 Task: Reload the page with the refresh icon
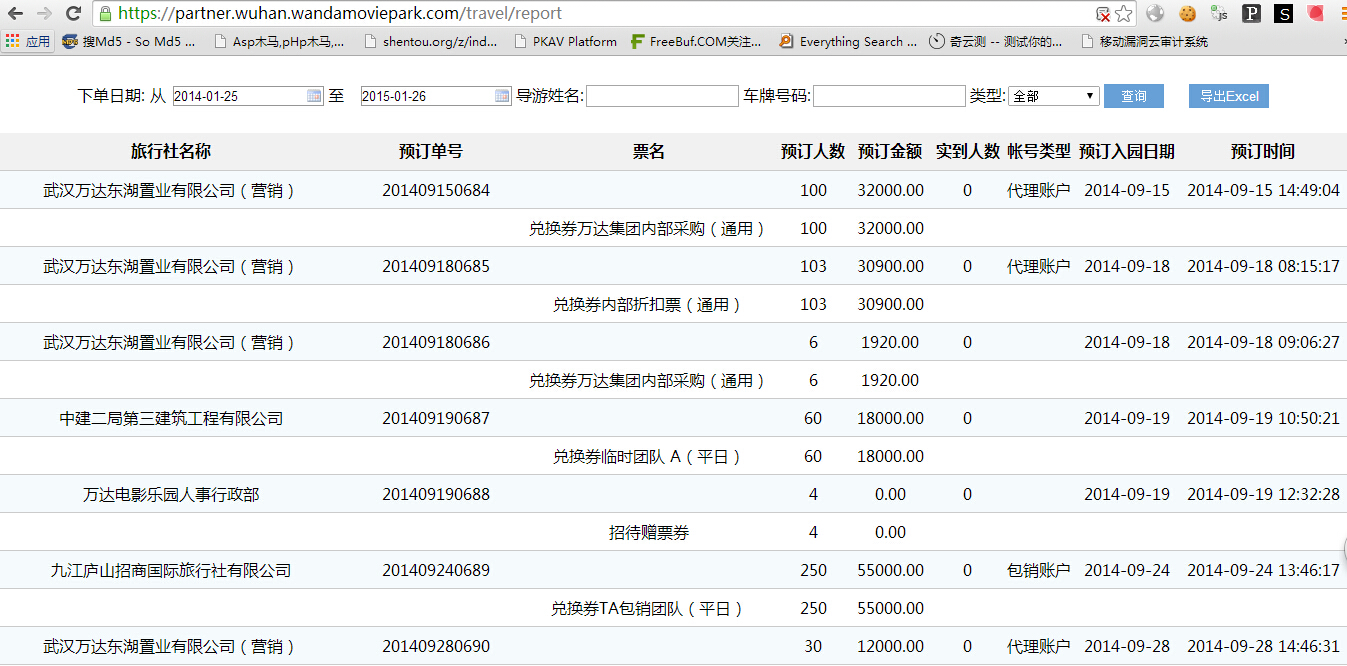[73, 13]
